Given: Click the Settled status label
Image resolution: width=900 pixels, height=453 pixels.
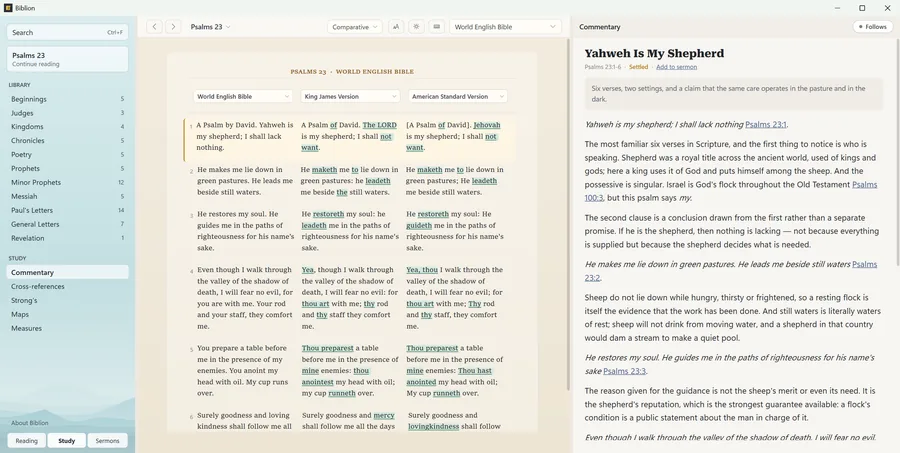Looking at the screenshot, I should pos(638,67).
